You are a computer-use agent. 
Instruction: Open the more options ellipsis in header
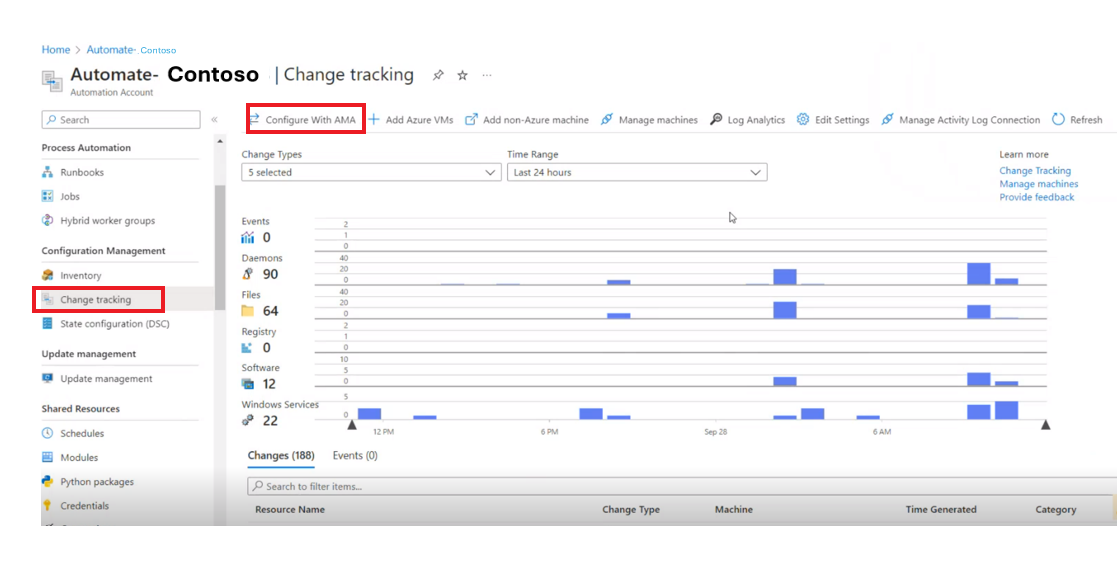(x=487, y=75)
